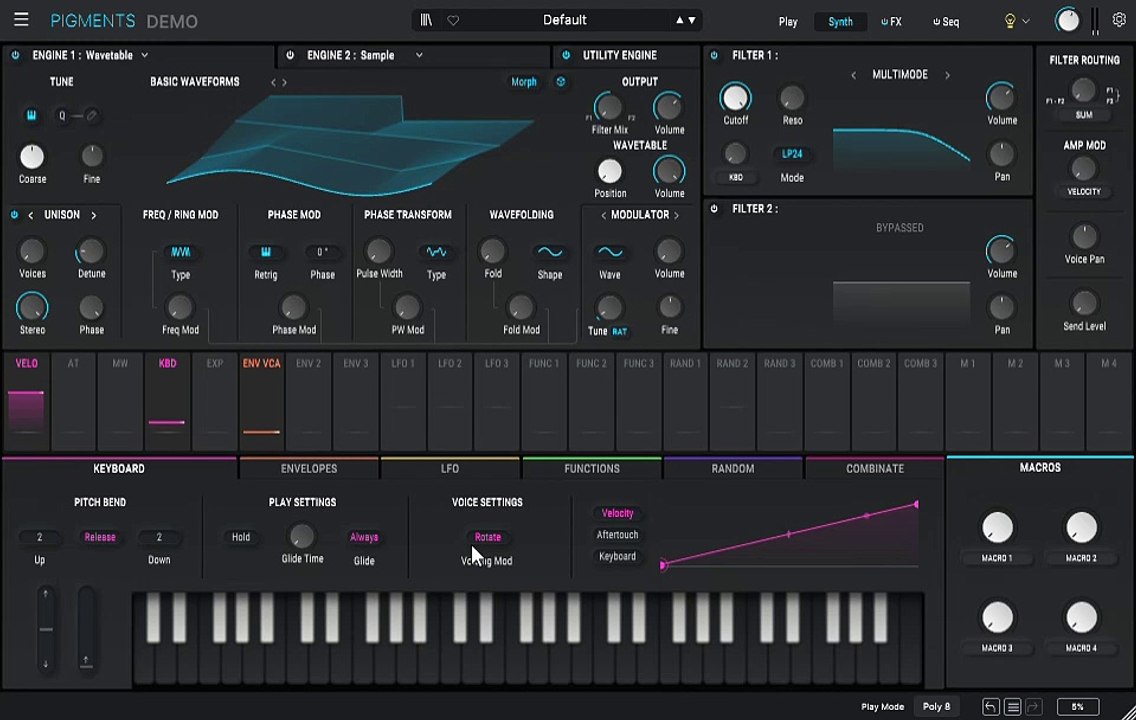
Task: Toggle the Morph button on wavetable
Action: point(524,82)
